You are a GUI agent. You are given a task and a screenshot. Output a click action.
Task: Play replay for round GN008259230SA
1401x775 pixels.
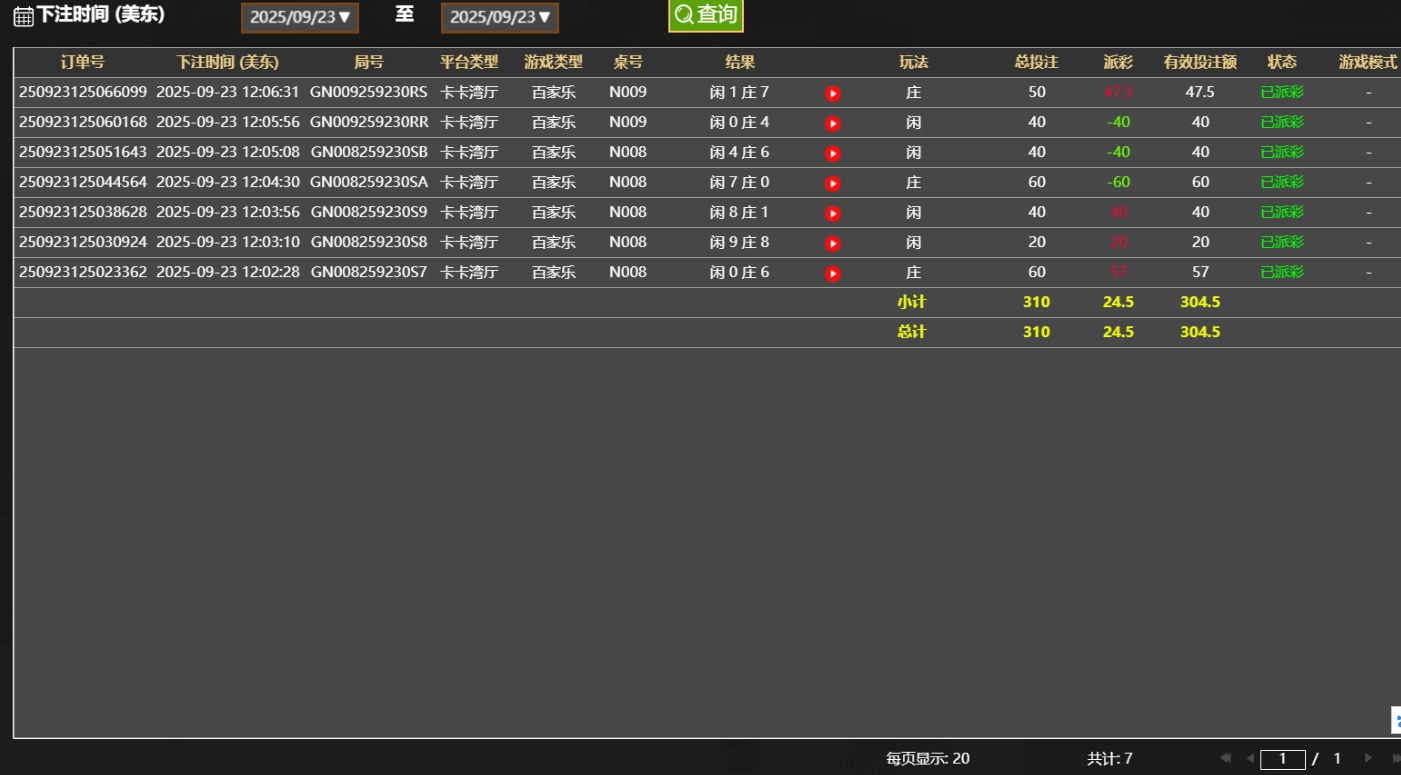click(x=832, y=183)
